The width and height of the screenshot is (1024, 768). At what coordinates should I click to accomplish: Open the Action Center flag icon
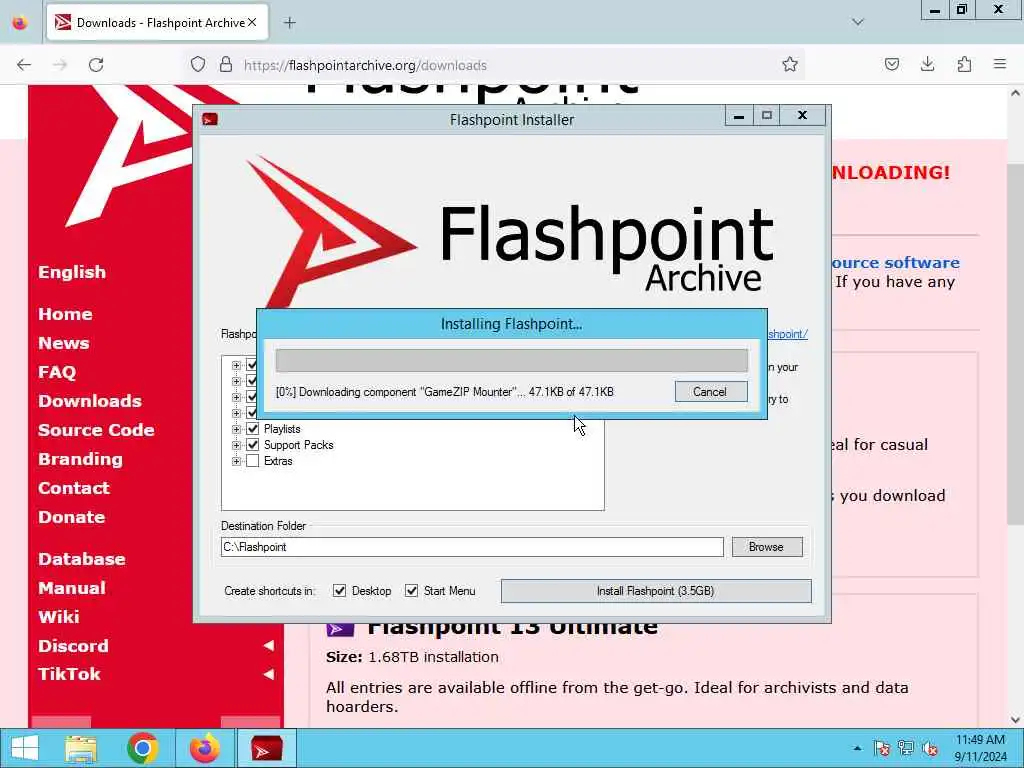882,748
